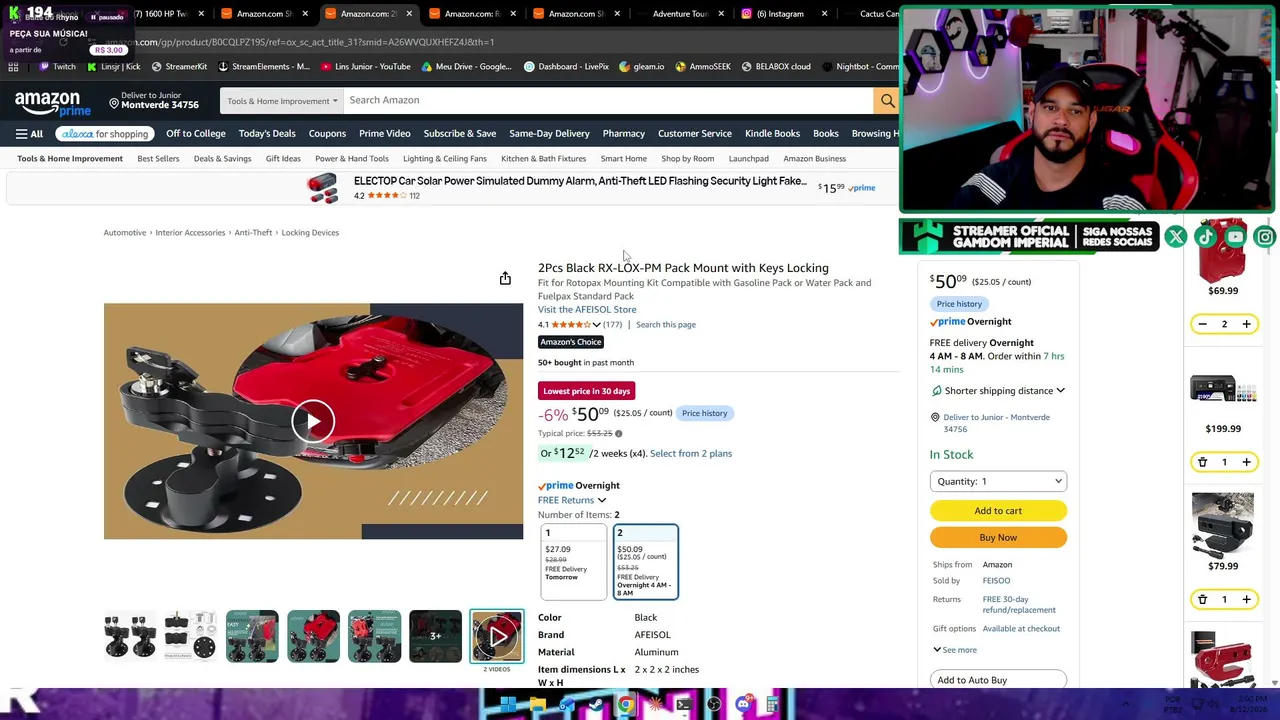Open Today's Deals in the Amazon nav
Image resolution: width=1280 pixels, height=720 pixels.
click(267, 134)
